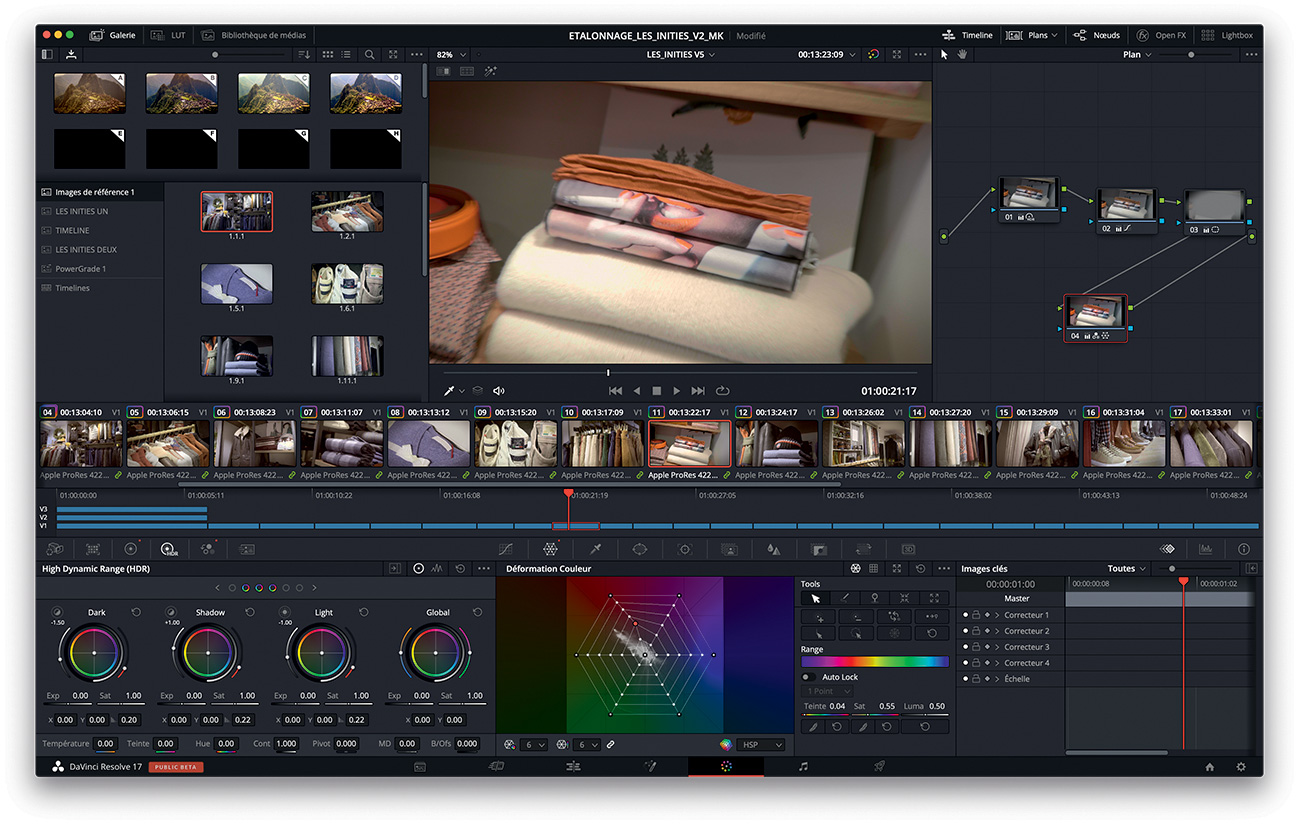Open the Curves palette icon

(x=505, y=549)
